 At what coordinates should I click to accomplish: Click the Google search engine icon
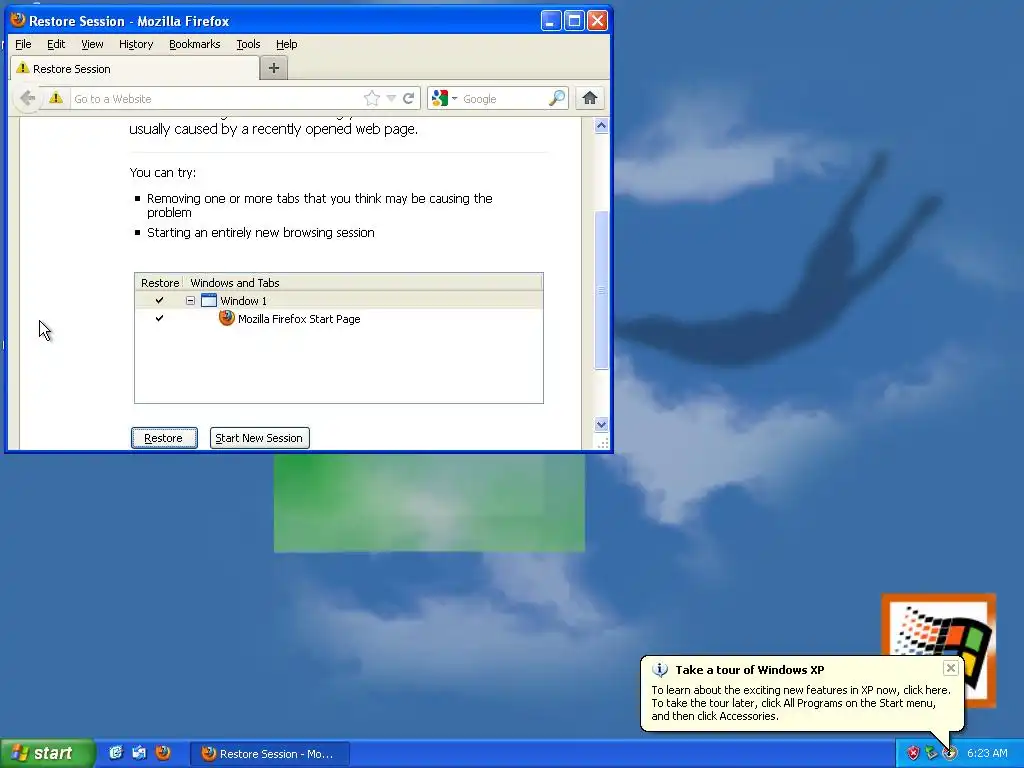click(x=440, y=99)
